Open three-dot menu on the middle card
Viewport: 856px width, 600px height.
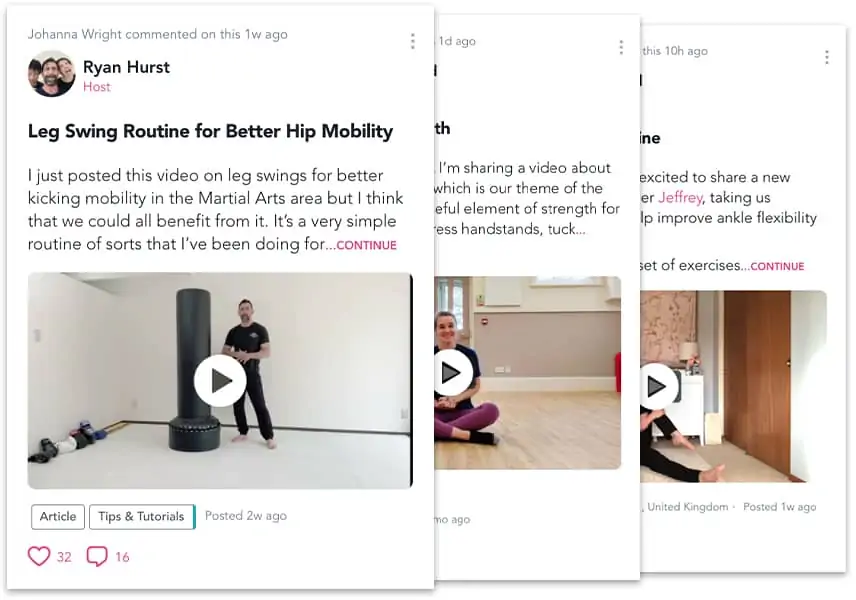coord(621,47)
